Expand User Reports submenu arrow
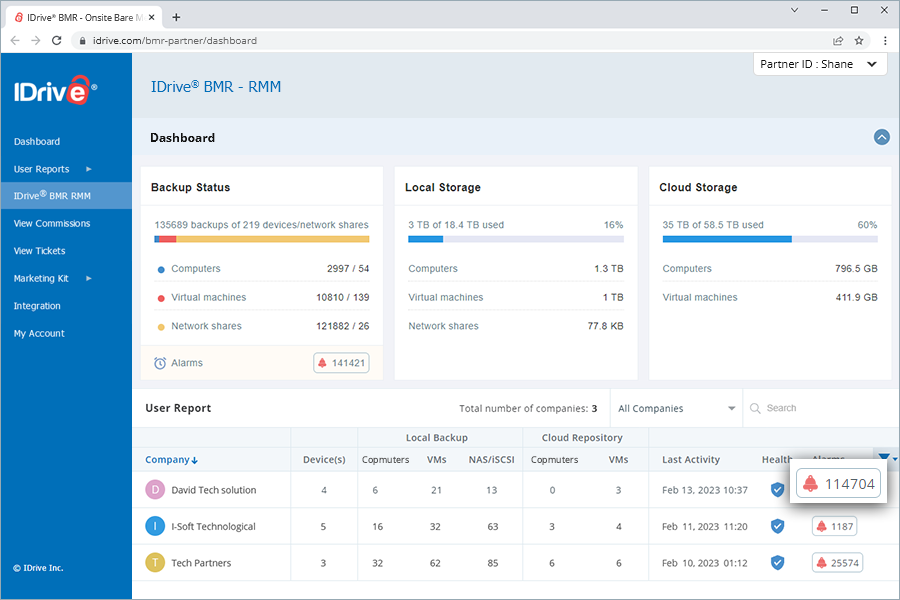Screen dimensions: 900x600 (88, 169)
